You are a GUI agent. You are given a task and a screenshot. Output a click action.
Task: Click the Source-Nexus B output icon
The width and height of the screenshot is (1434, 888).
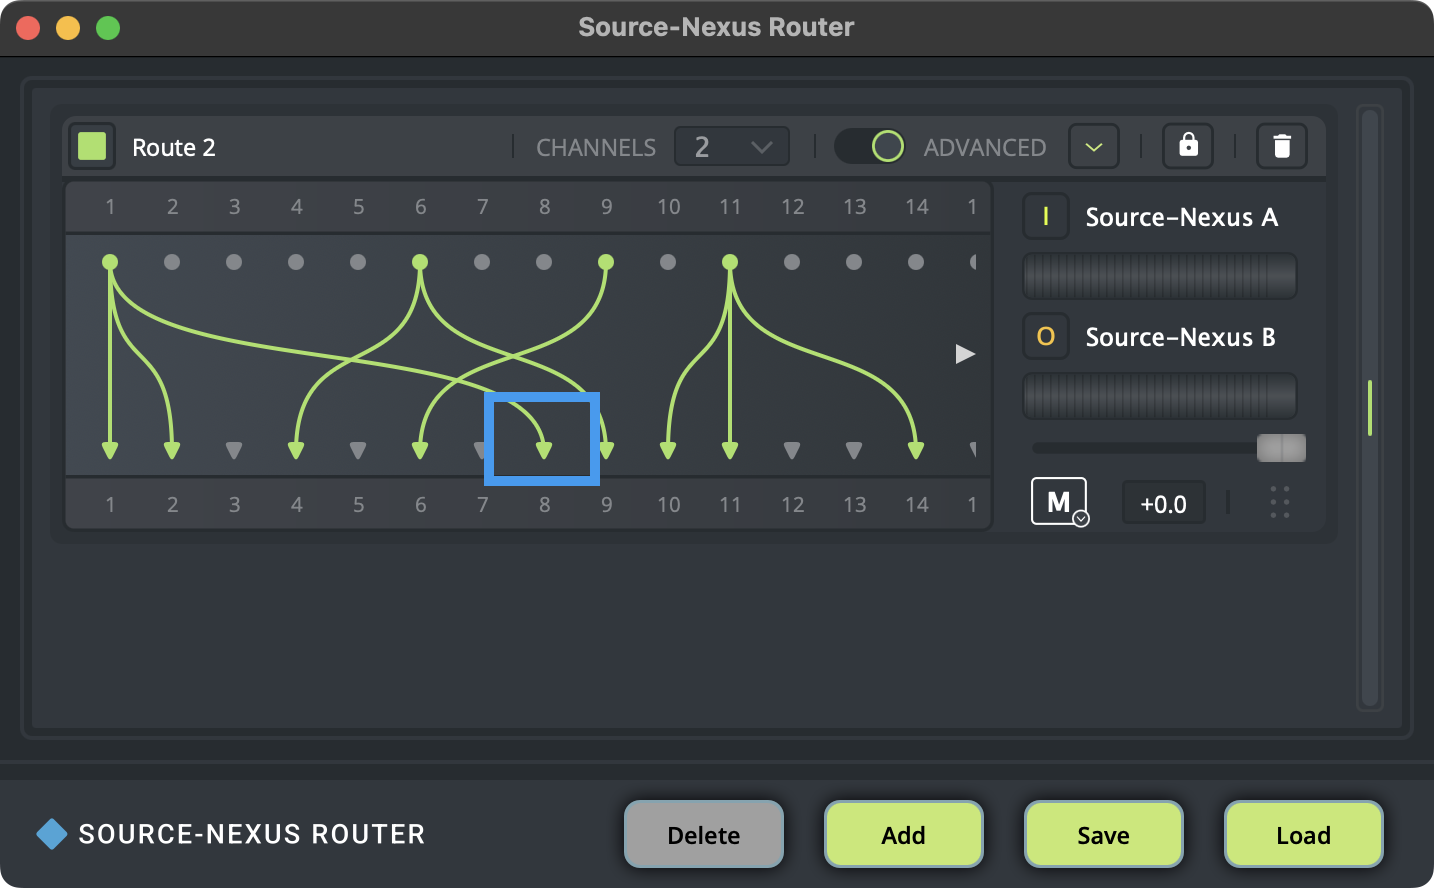click(1046, 337)
